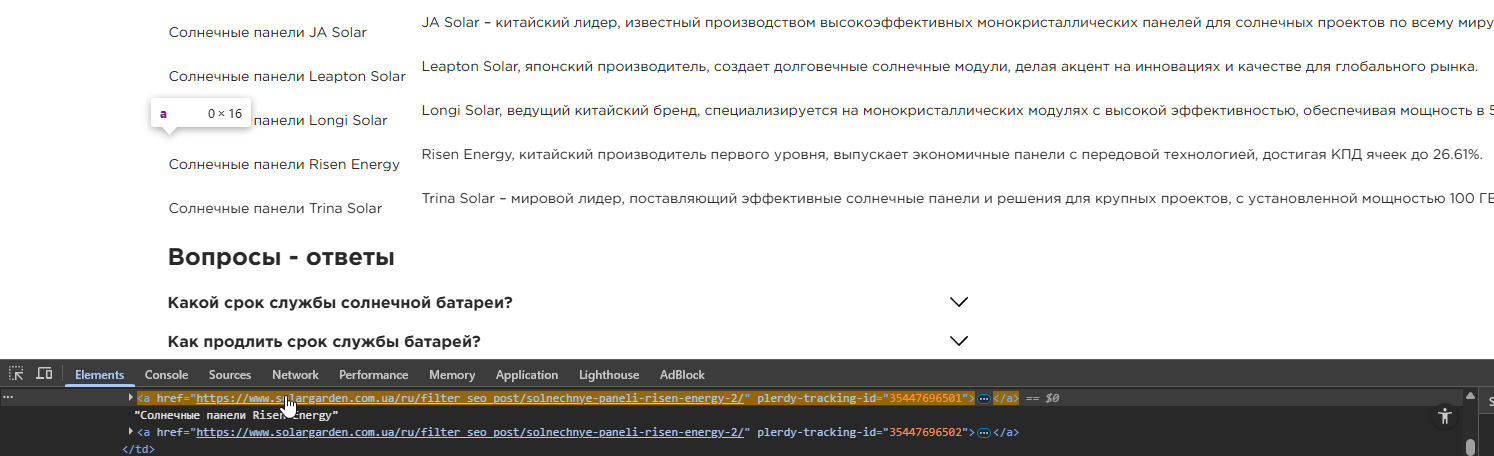This screenshot has width=1494, height=456.
Task: Open the Application tab
Action: (526, 375)
